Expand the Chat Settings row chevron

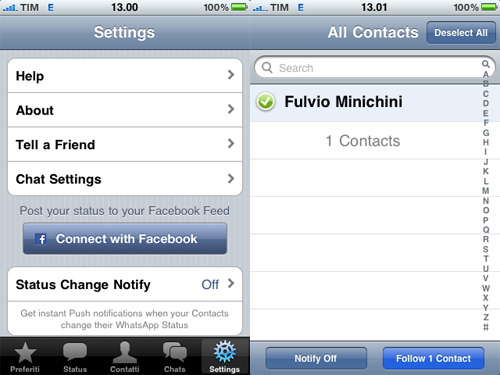(x=231, y=178)
